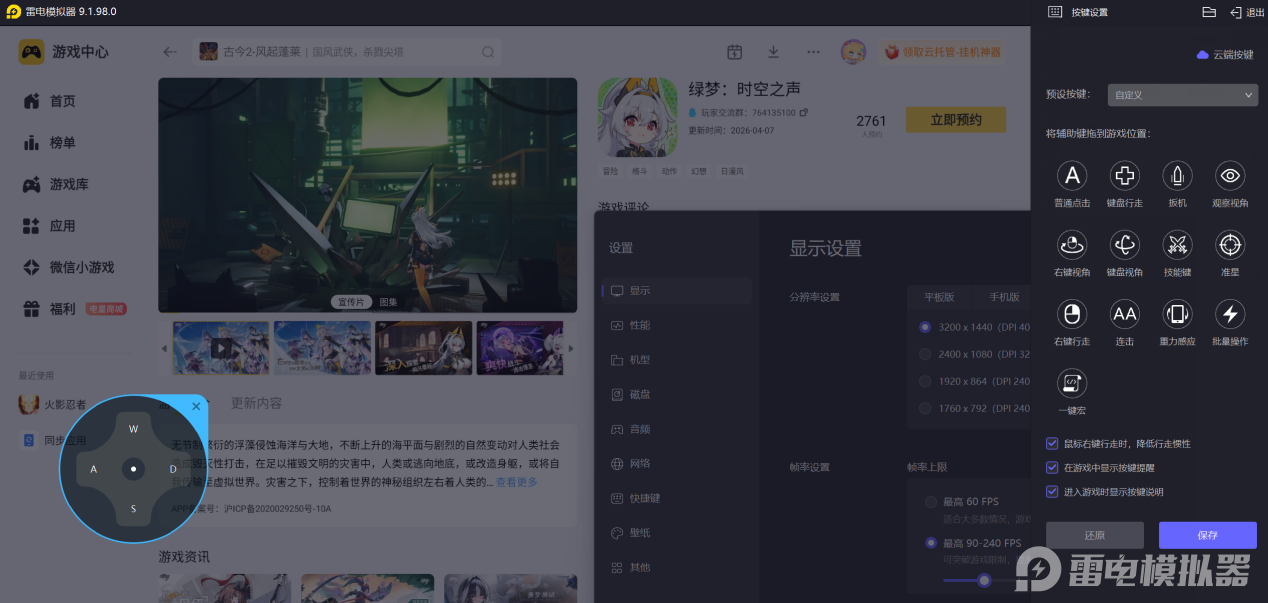Open the calendar reservation icon in 游戏中心 toolbar
Screen dimensions: 1268x603
[735, 52]
